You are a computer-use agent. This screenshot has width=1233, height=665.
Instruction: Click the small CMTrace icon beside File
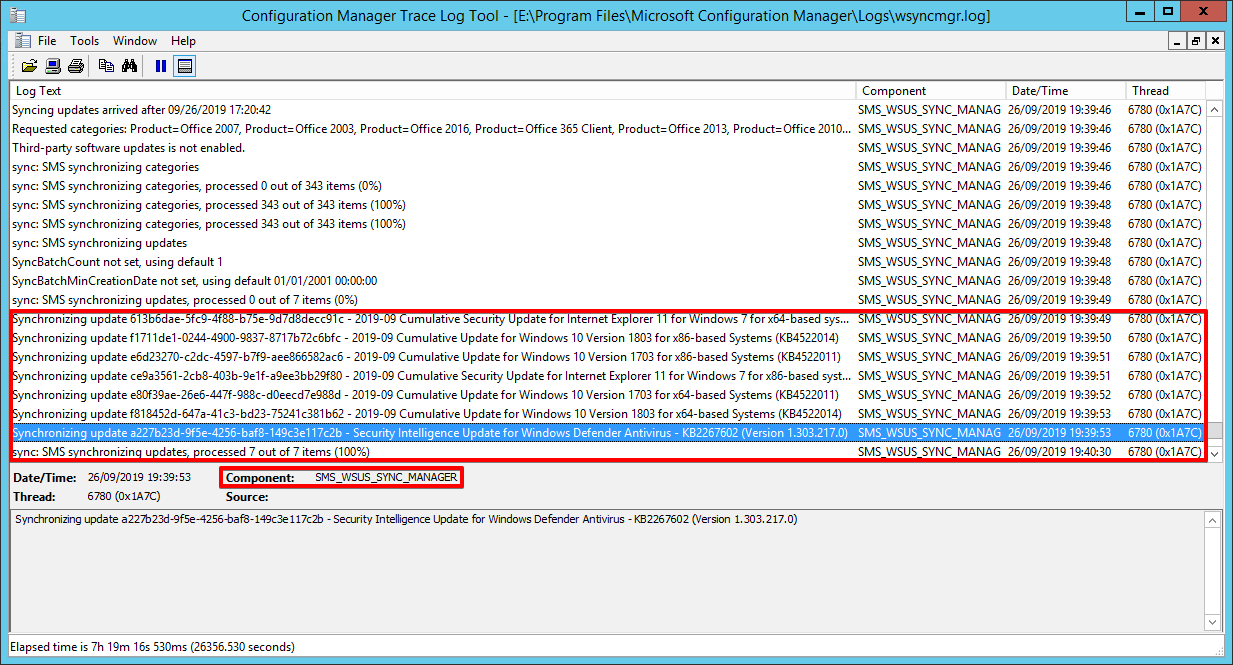21,40
